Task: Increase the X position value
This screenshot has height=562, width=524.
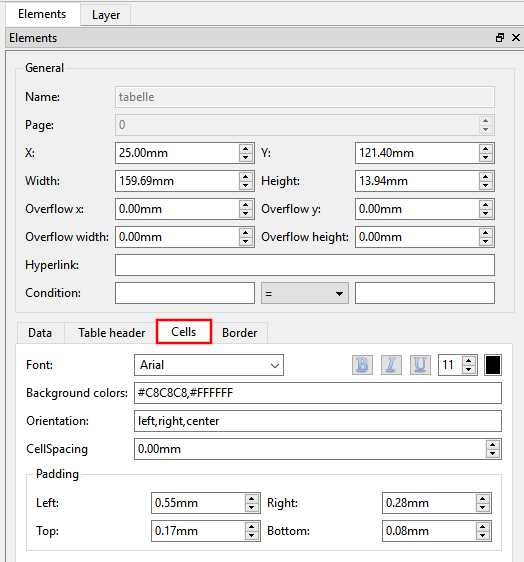Action: coord(246,149)
